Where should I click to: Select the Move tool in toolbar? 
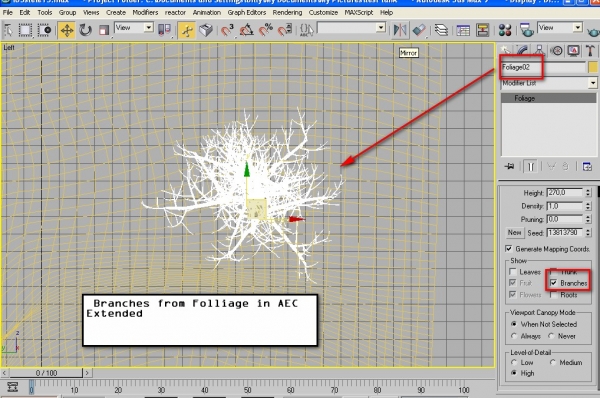click(x=67, y=30)
